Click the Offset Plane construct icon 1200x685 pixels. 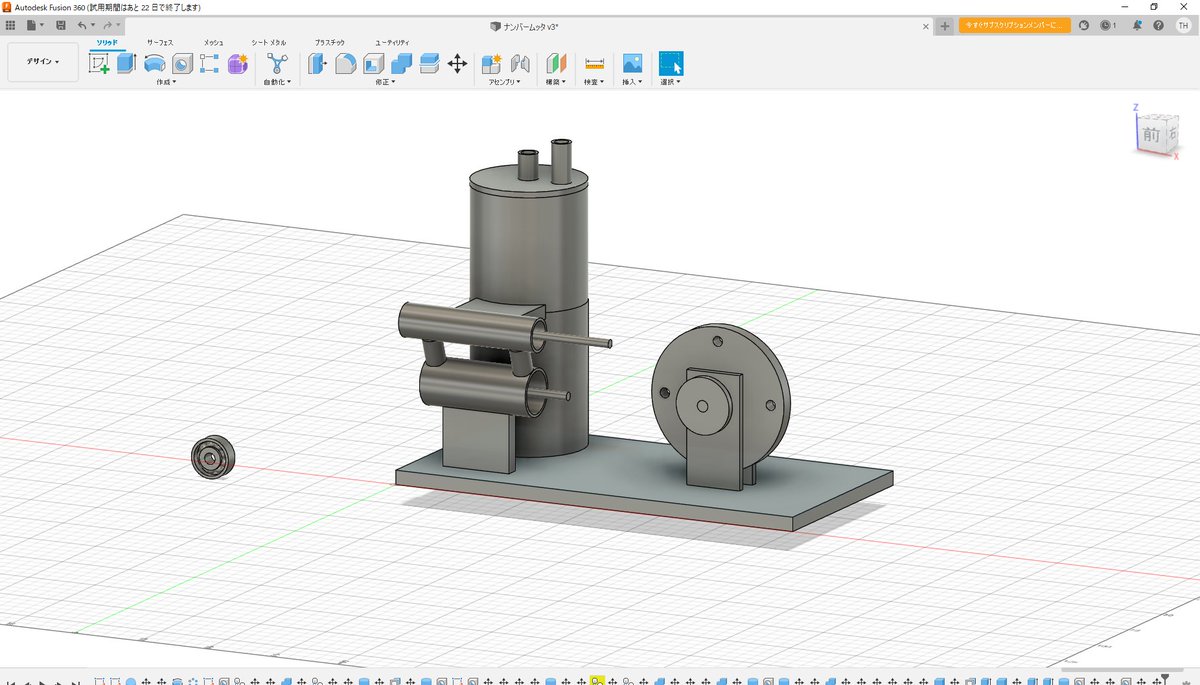tap(557, 64)
